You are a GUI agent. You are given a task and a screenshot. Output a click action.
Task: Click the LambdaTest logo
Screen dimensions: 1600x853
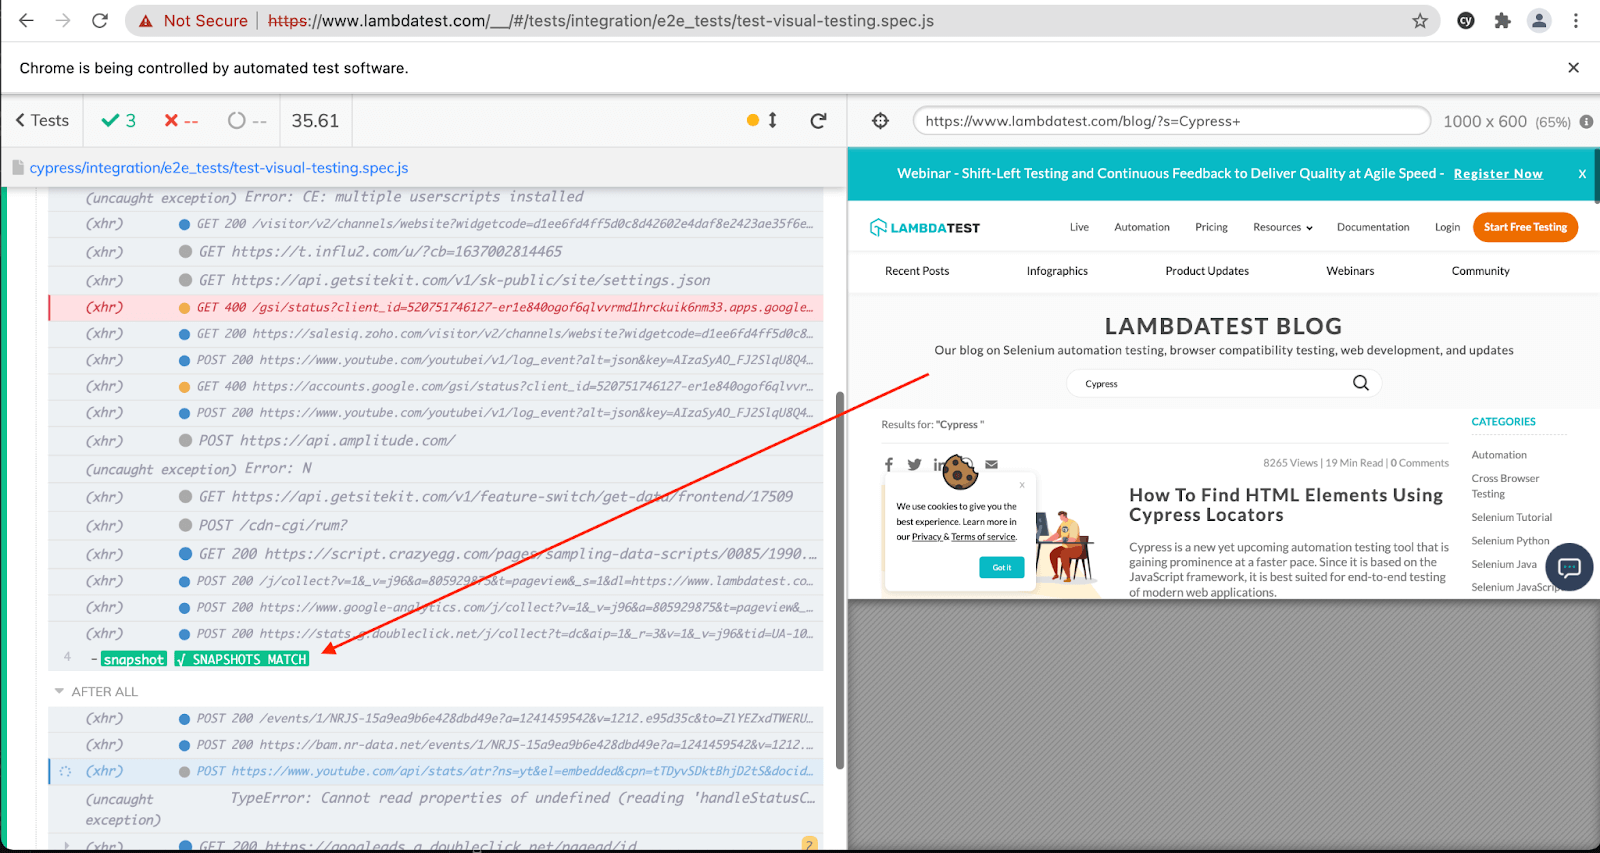[x=925, y=228]
